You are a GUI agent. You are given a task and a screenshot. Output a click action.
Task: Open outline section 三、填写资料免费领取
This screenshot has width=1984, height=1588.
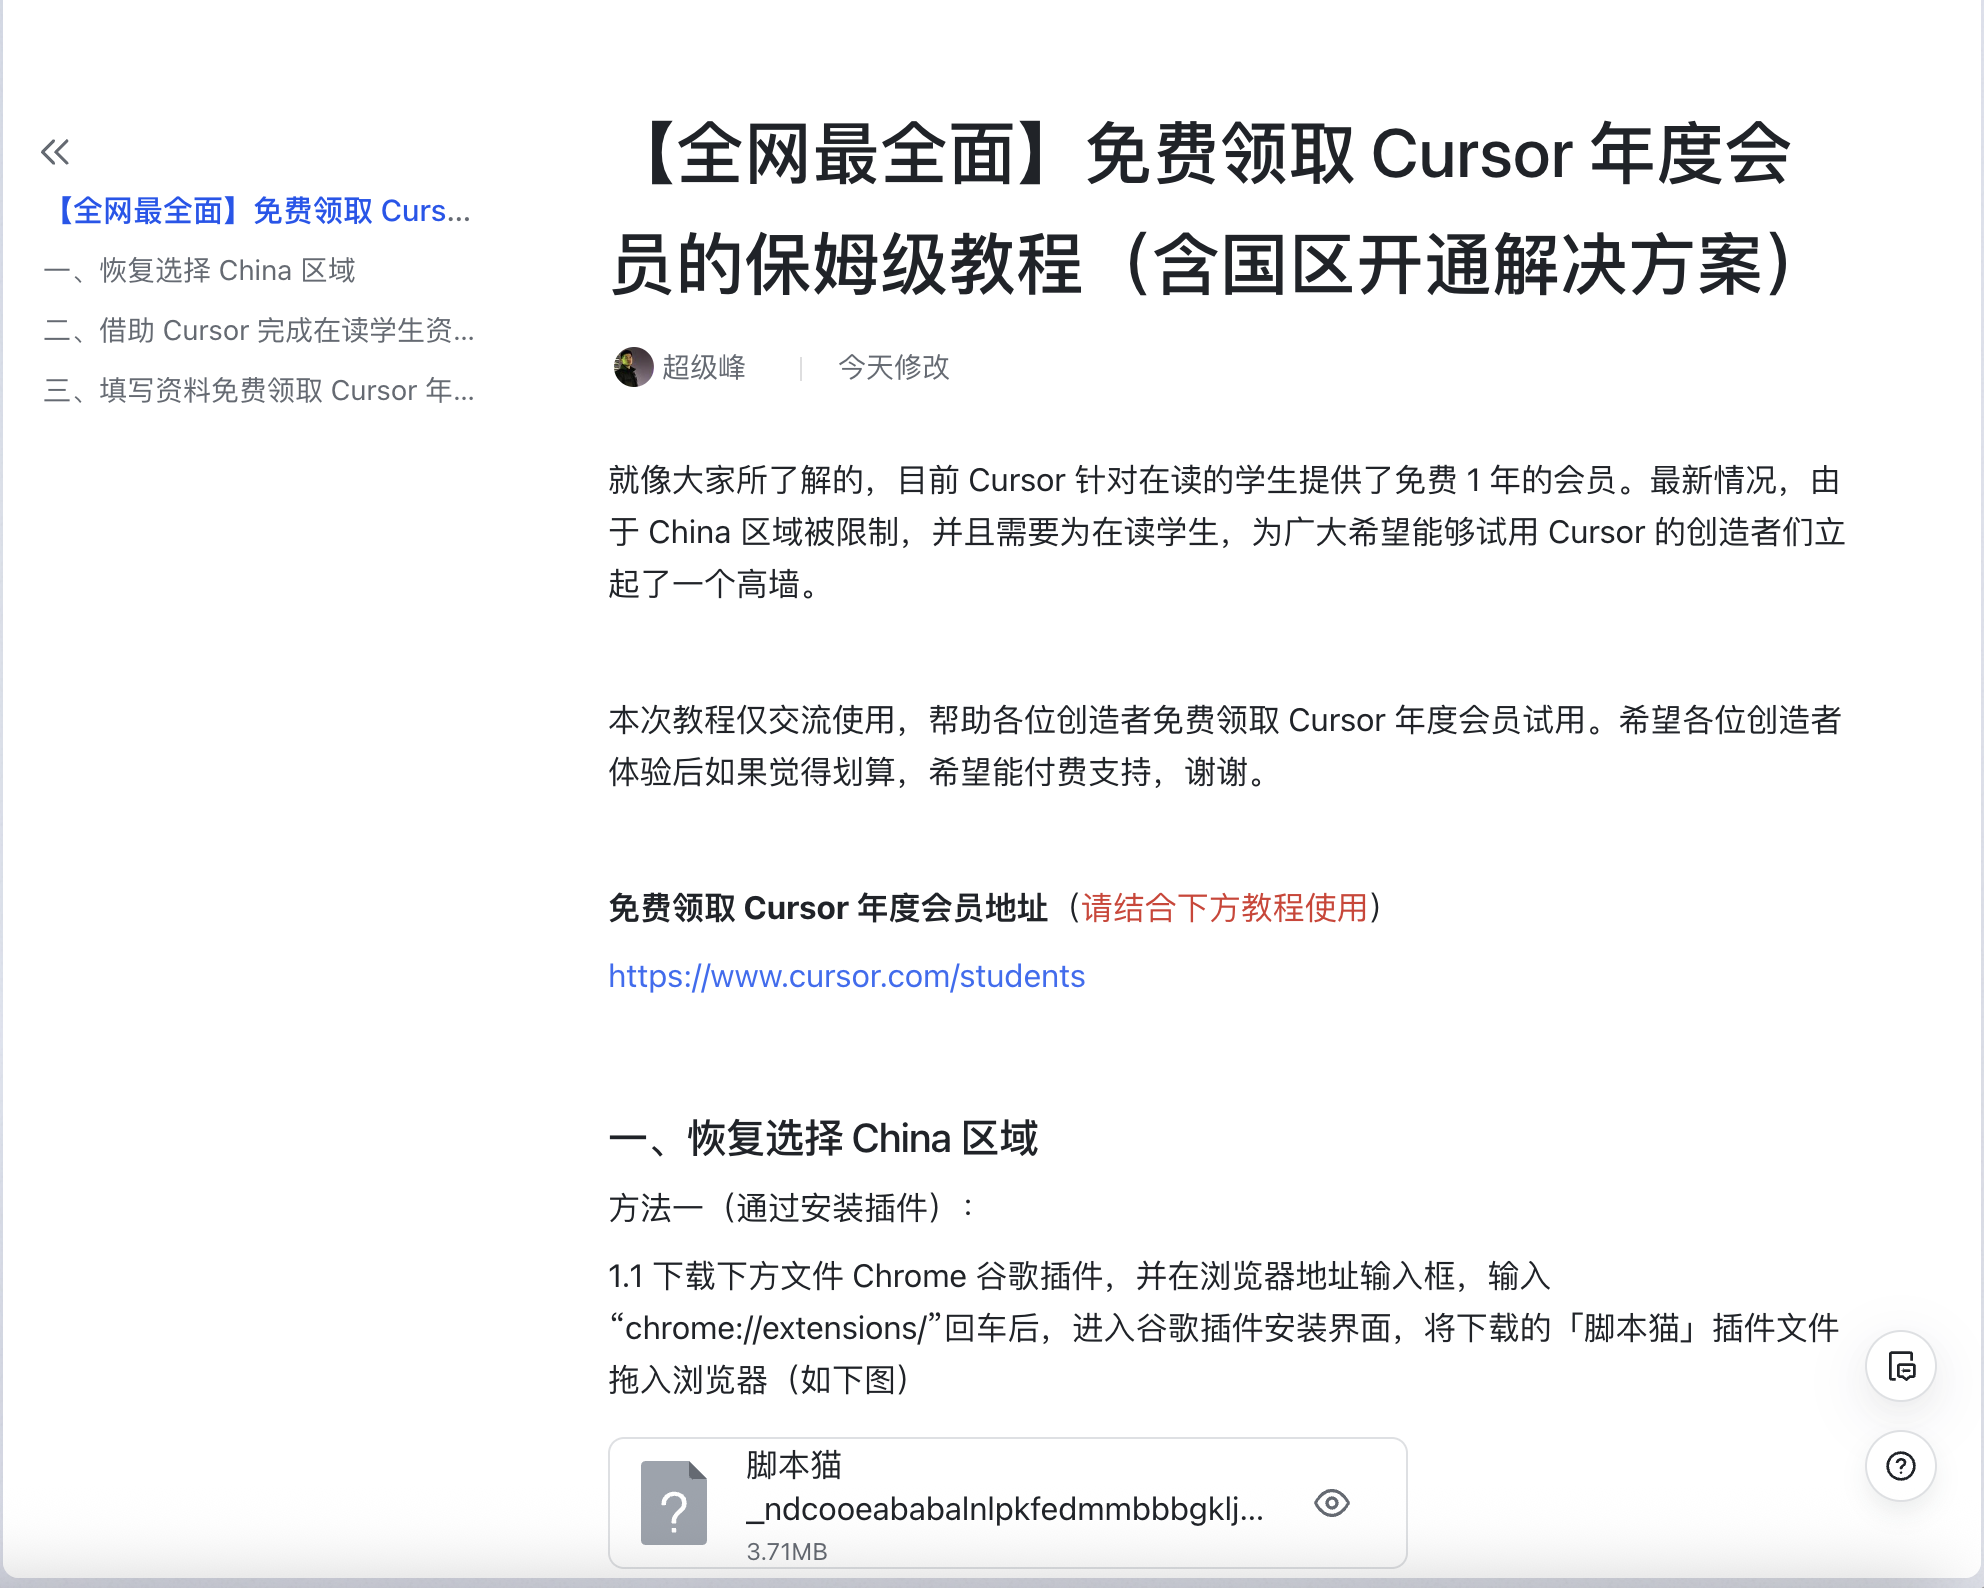pyautogui.click(x=259, y=390)
